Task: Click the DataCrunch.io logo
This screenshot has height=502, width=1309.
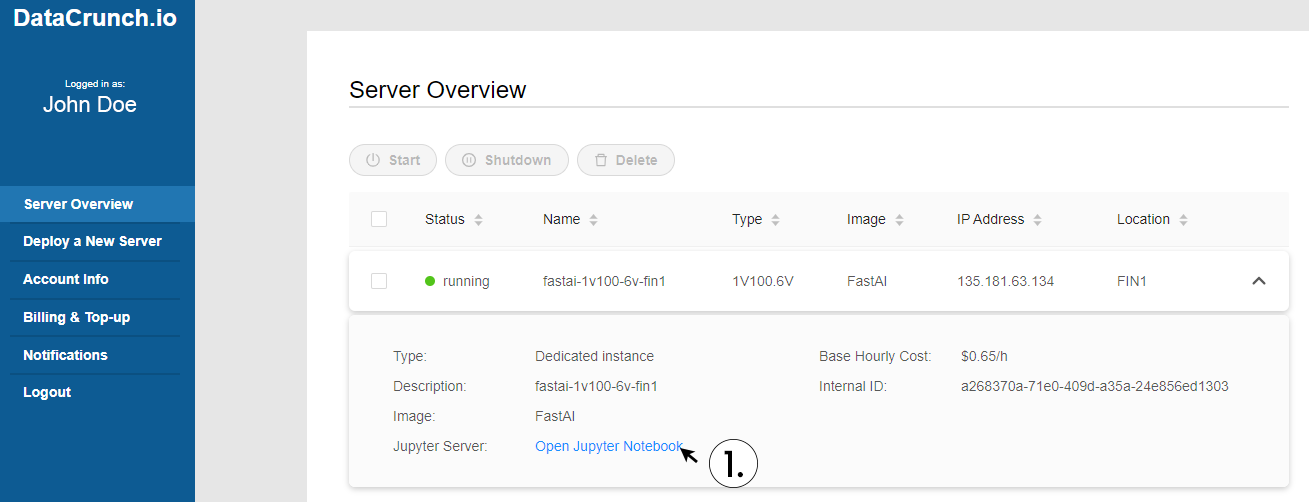Action: [x=95, y=18]
